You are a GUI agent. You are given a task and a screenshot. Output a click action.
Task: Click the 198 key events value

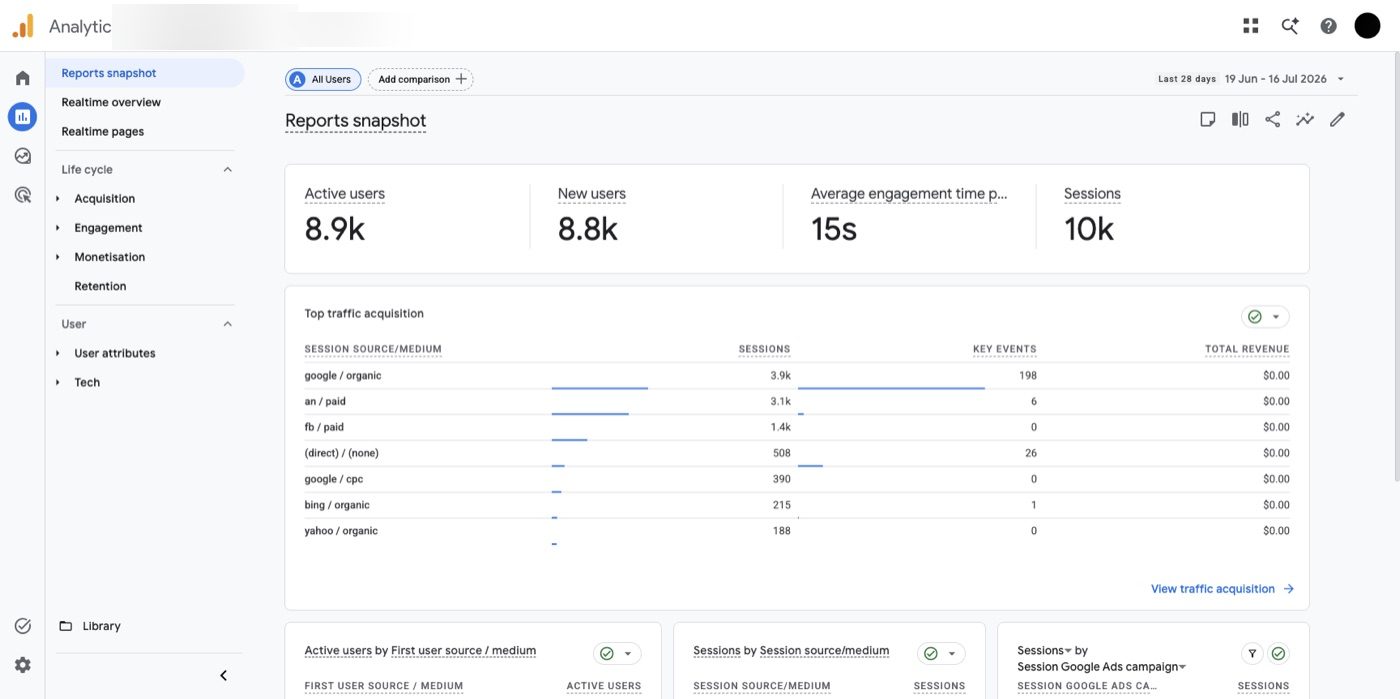click(x=1027, y=376)
